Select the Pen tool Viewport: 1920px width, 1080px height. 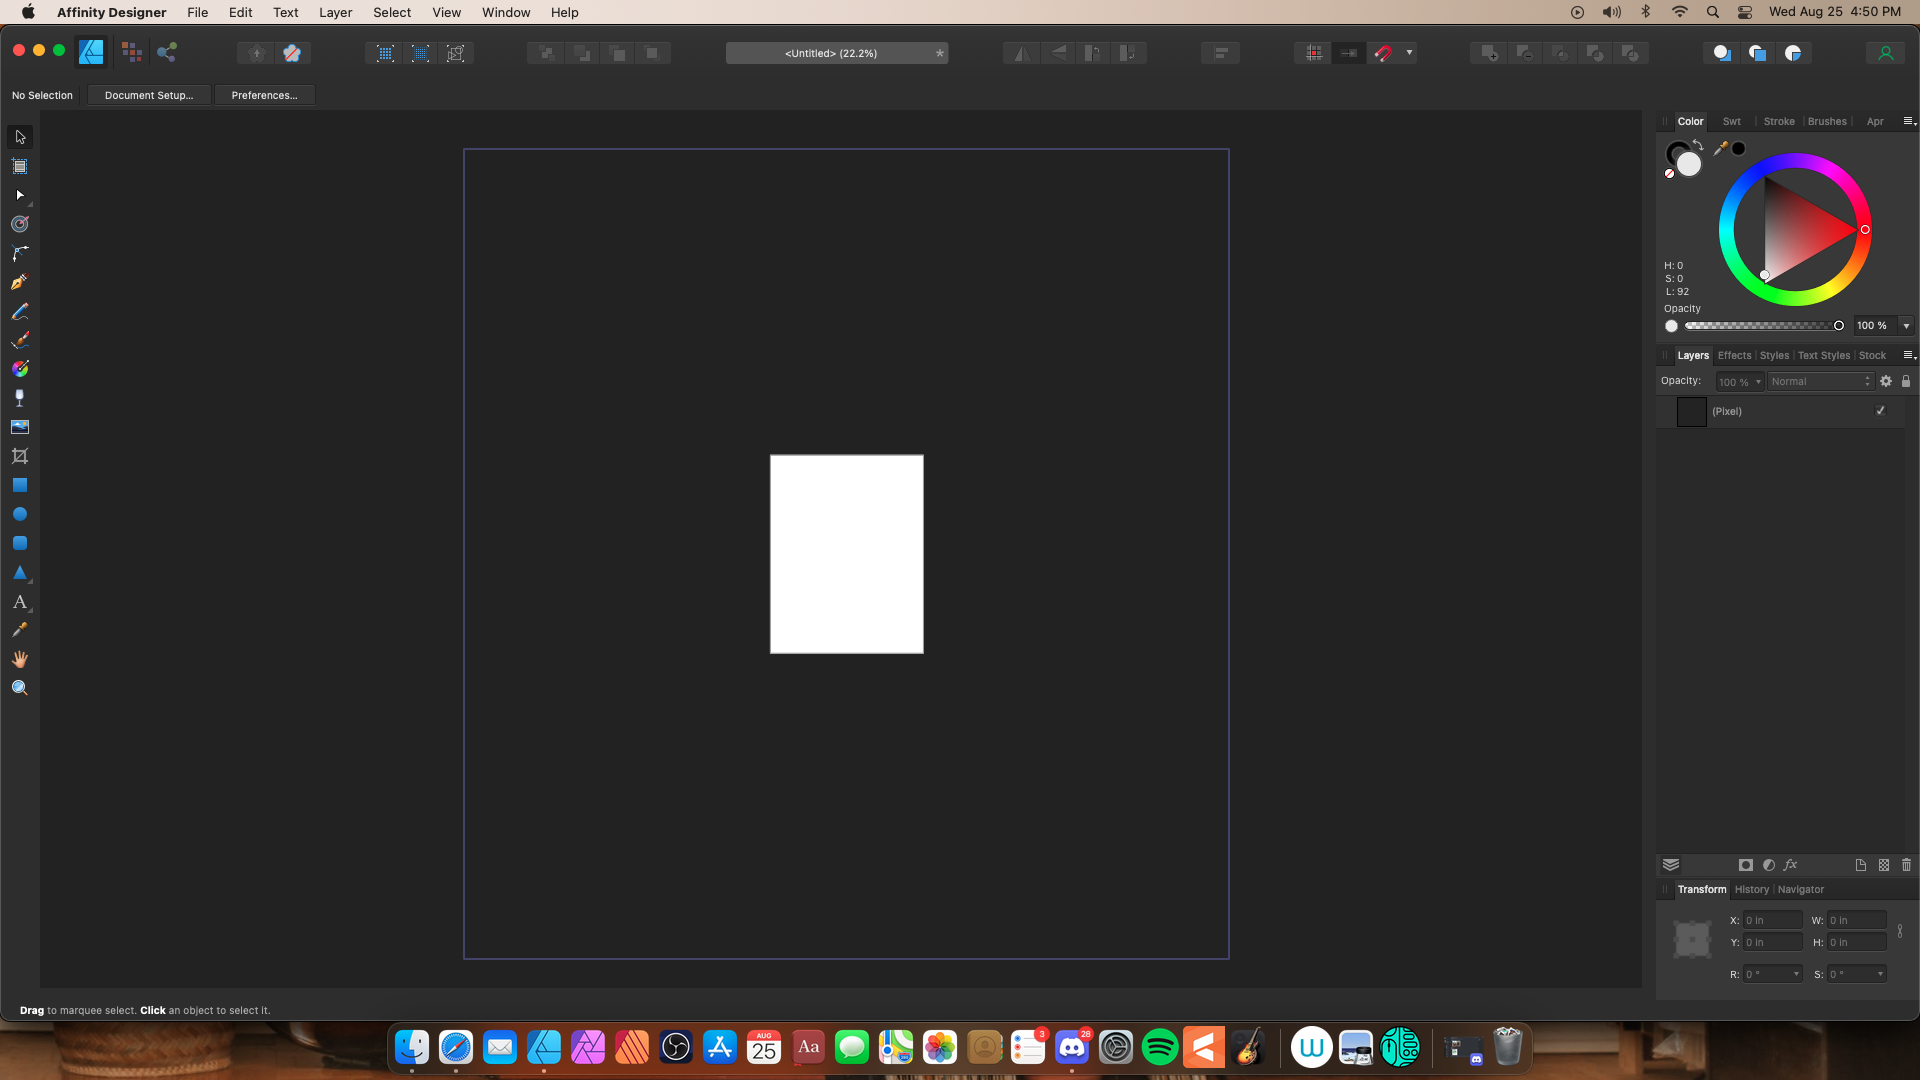pos(20,282)
